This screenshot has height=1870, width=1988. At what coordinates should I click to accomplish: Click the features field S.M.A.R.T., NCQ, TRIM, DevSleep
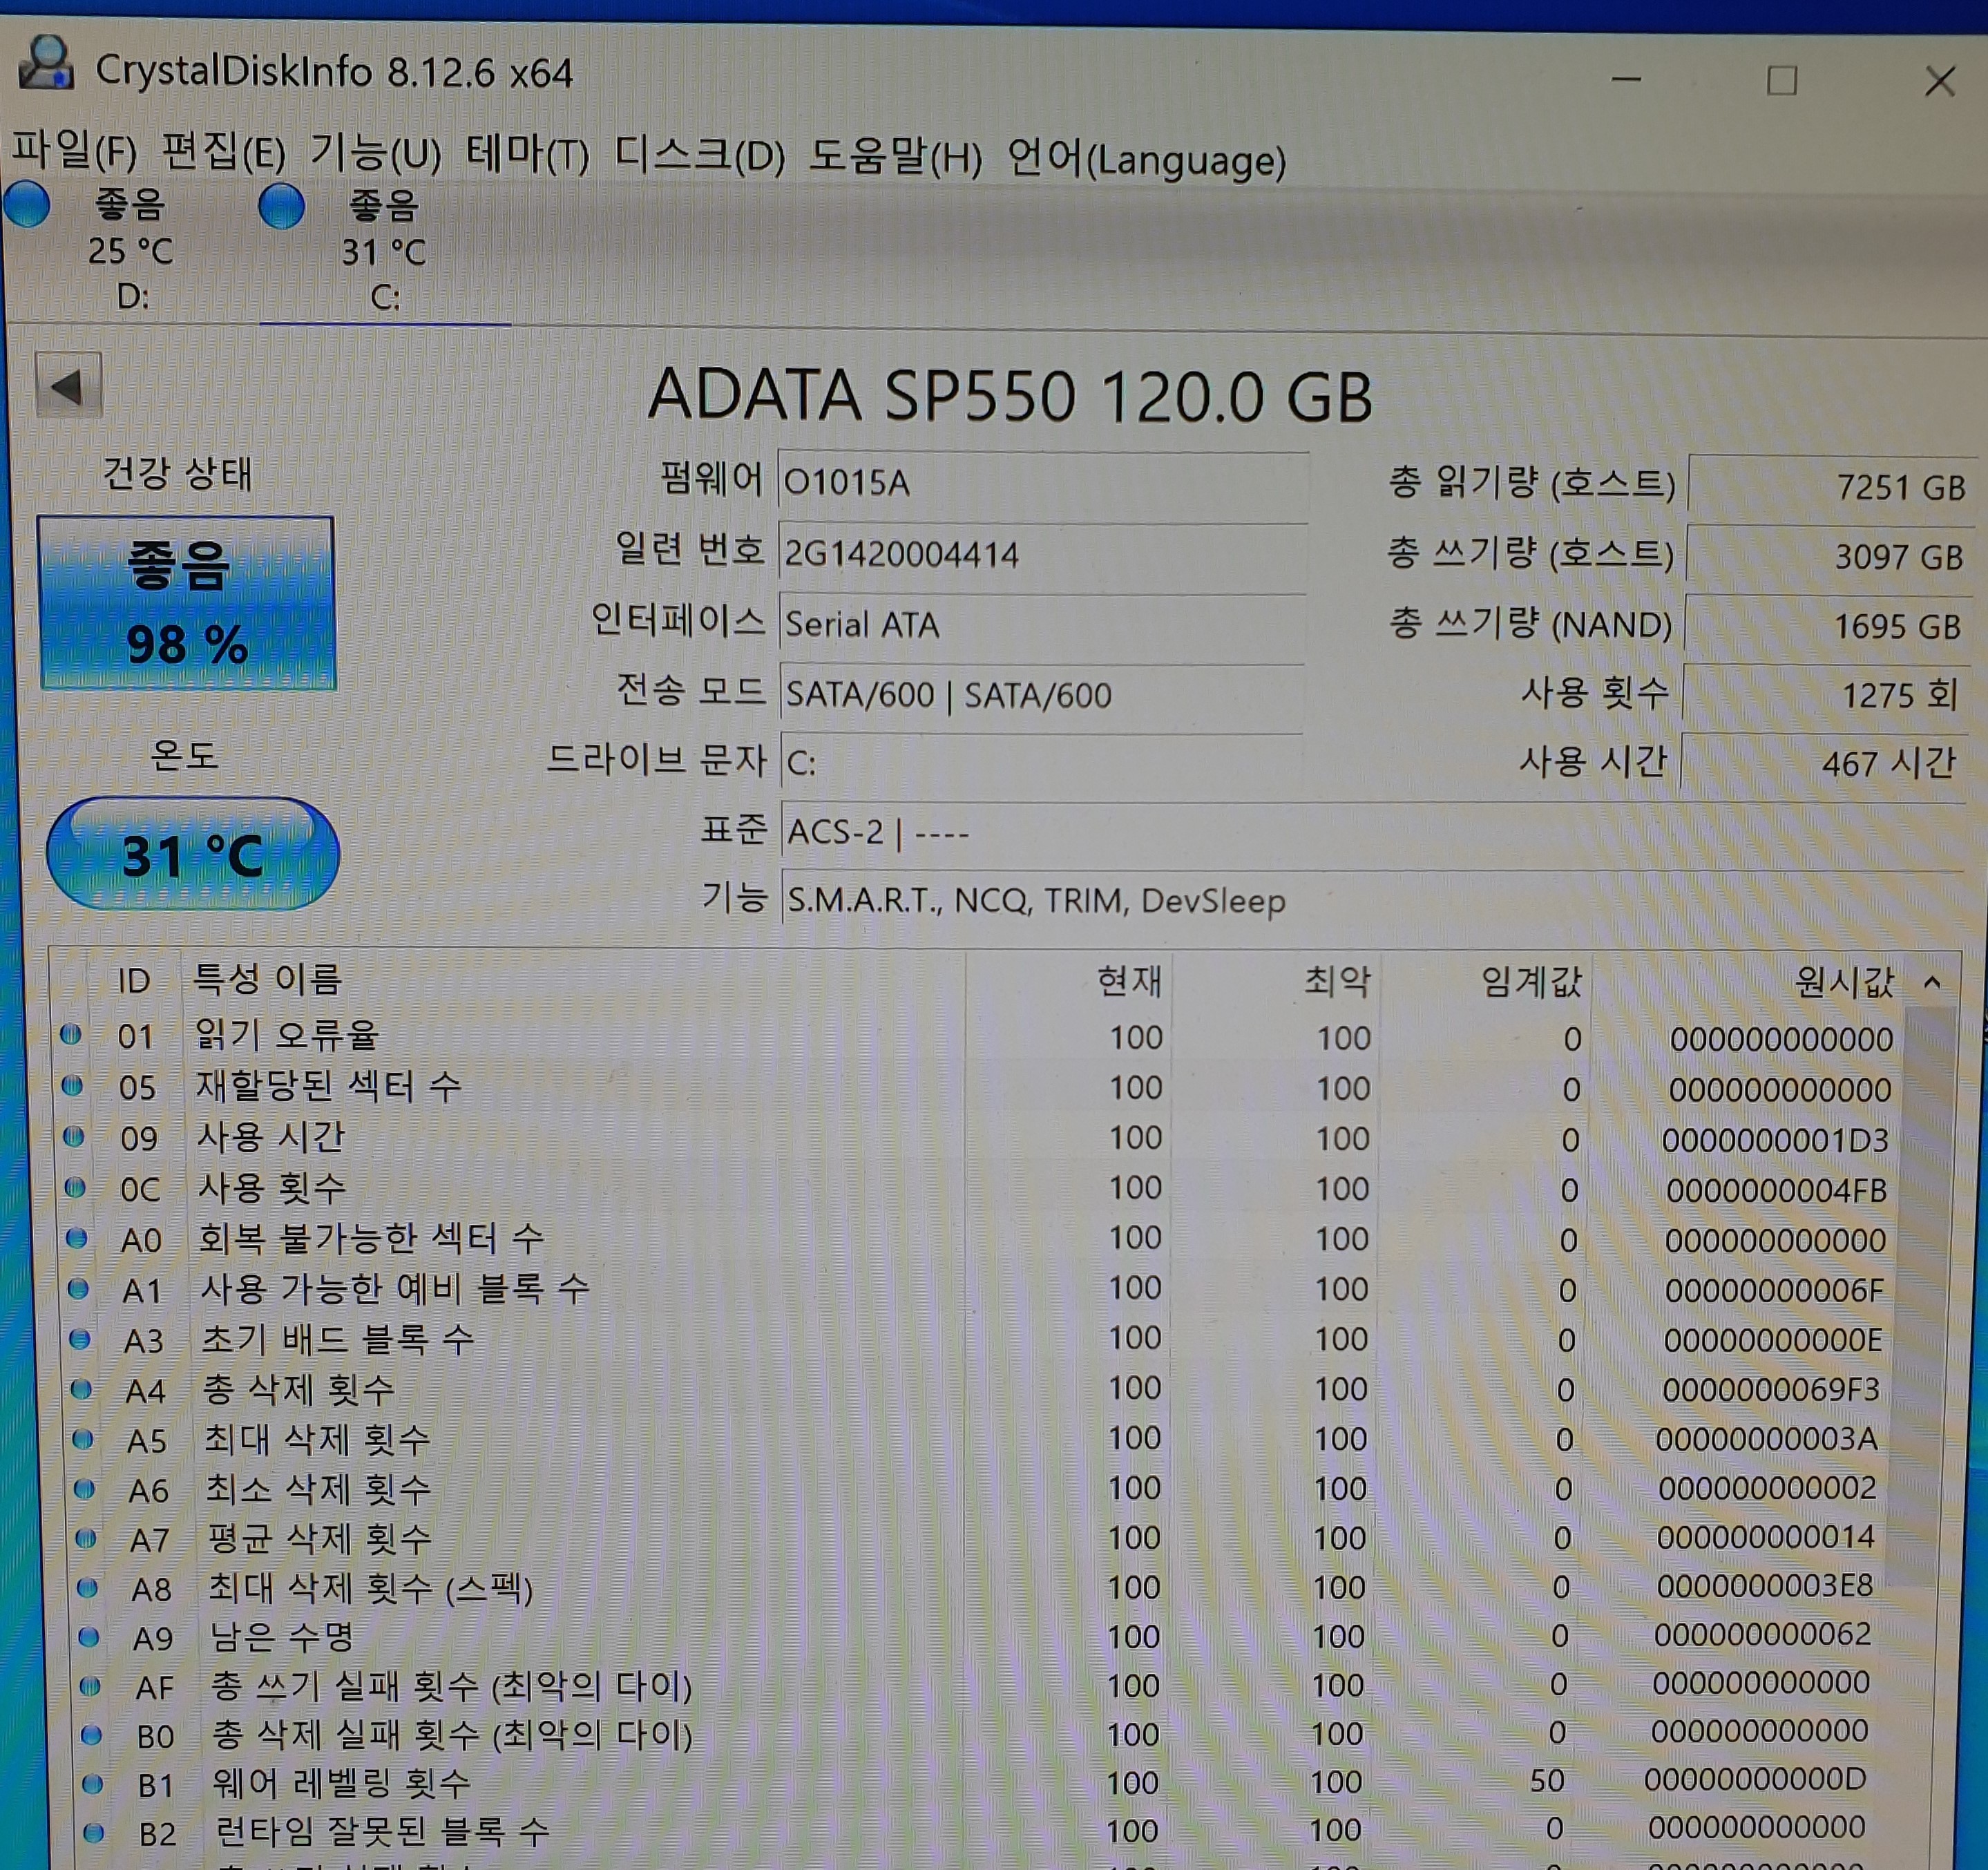click(1372, 900)
